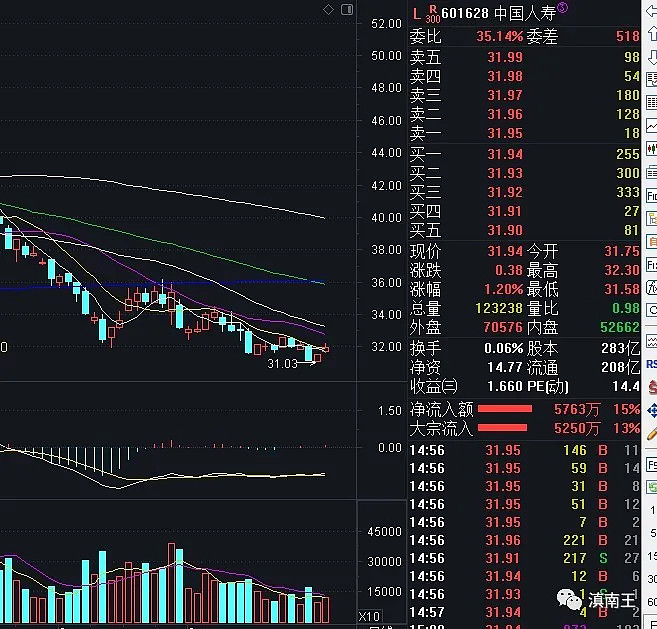Click the red S icon in sidebar
The image size is (657, 629).
(652, 387)
